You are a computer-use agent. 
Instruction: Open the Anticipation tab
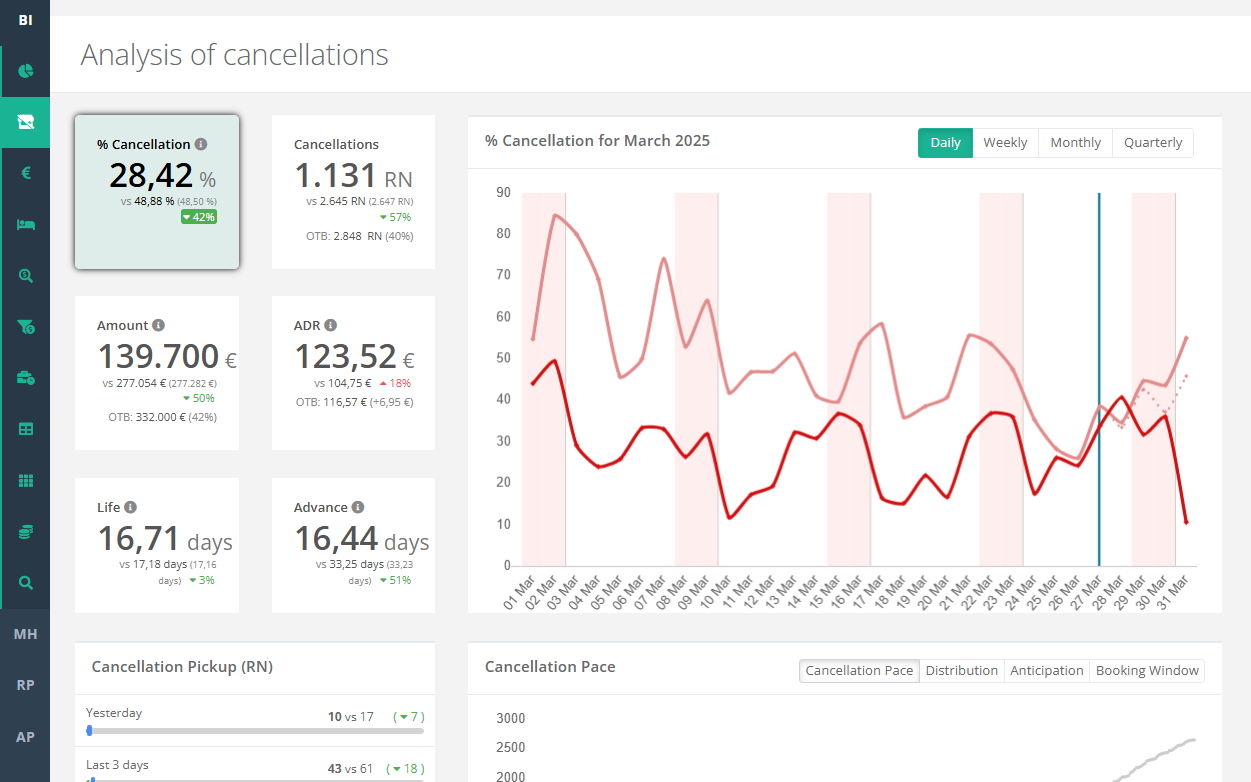click(x=1046, y=671)
